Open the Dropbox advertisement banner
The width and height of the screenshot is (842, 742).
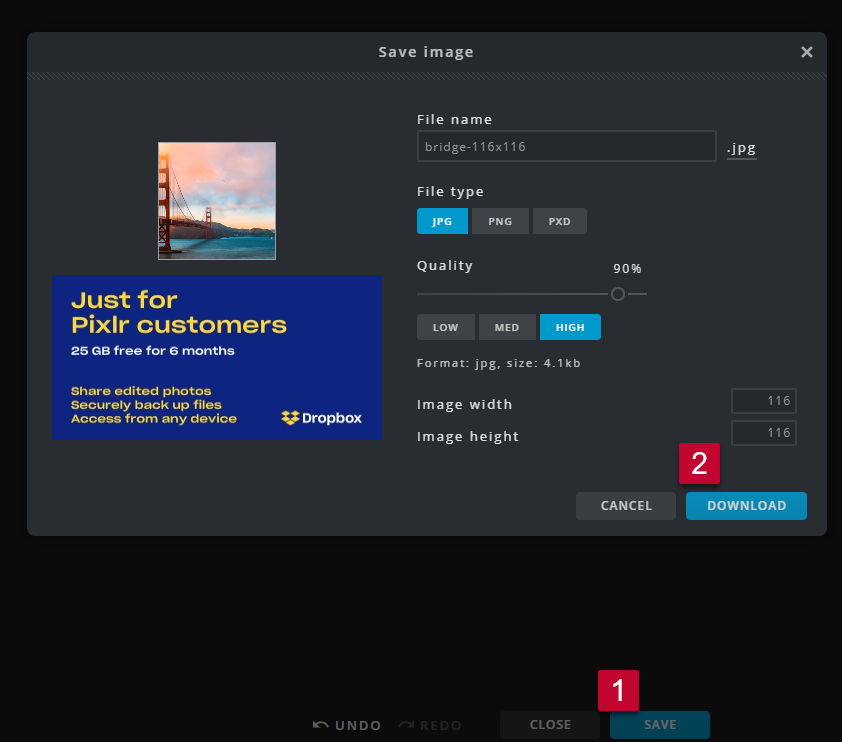[x=216, y=357]
